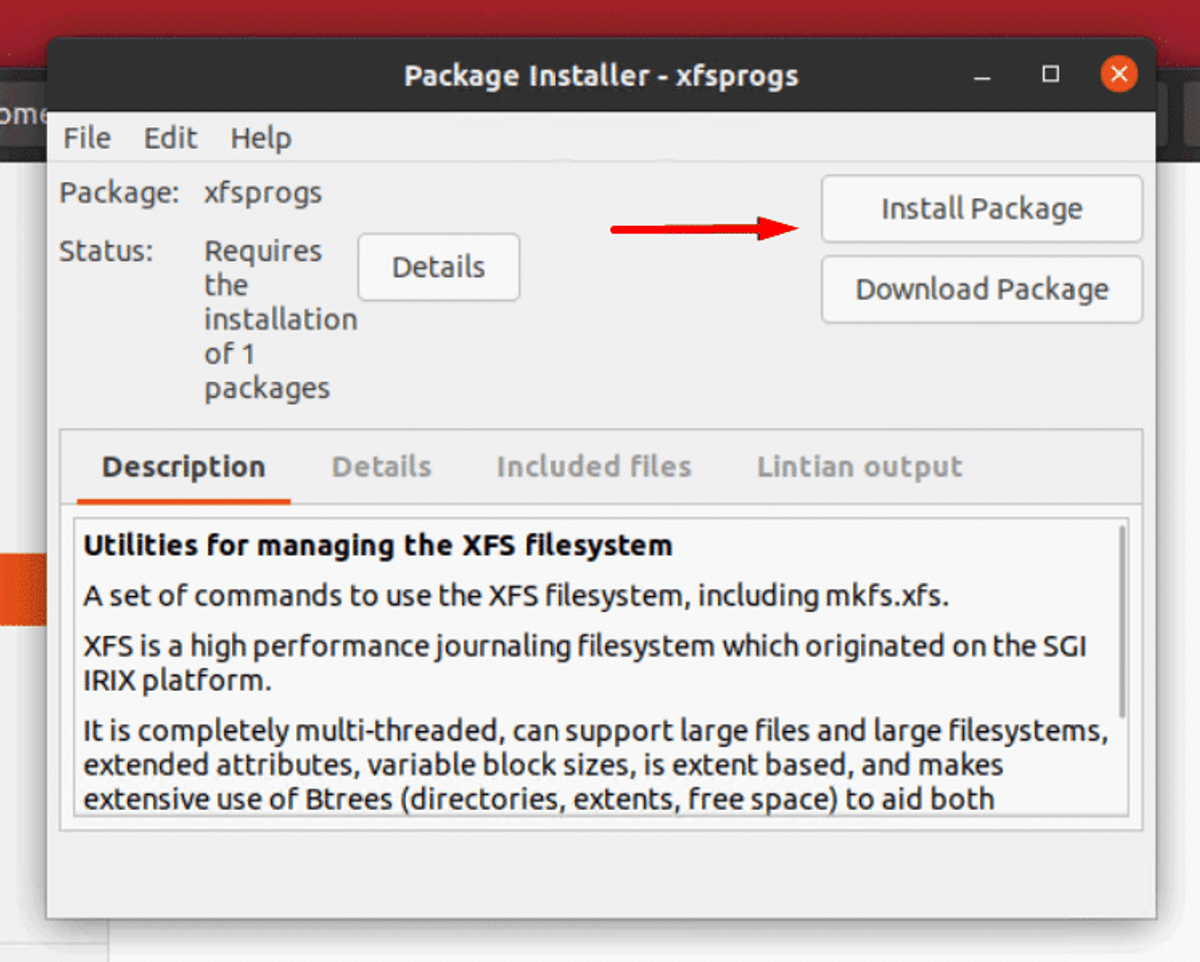Open the File menu

(x=87, y=138)
